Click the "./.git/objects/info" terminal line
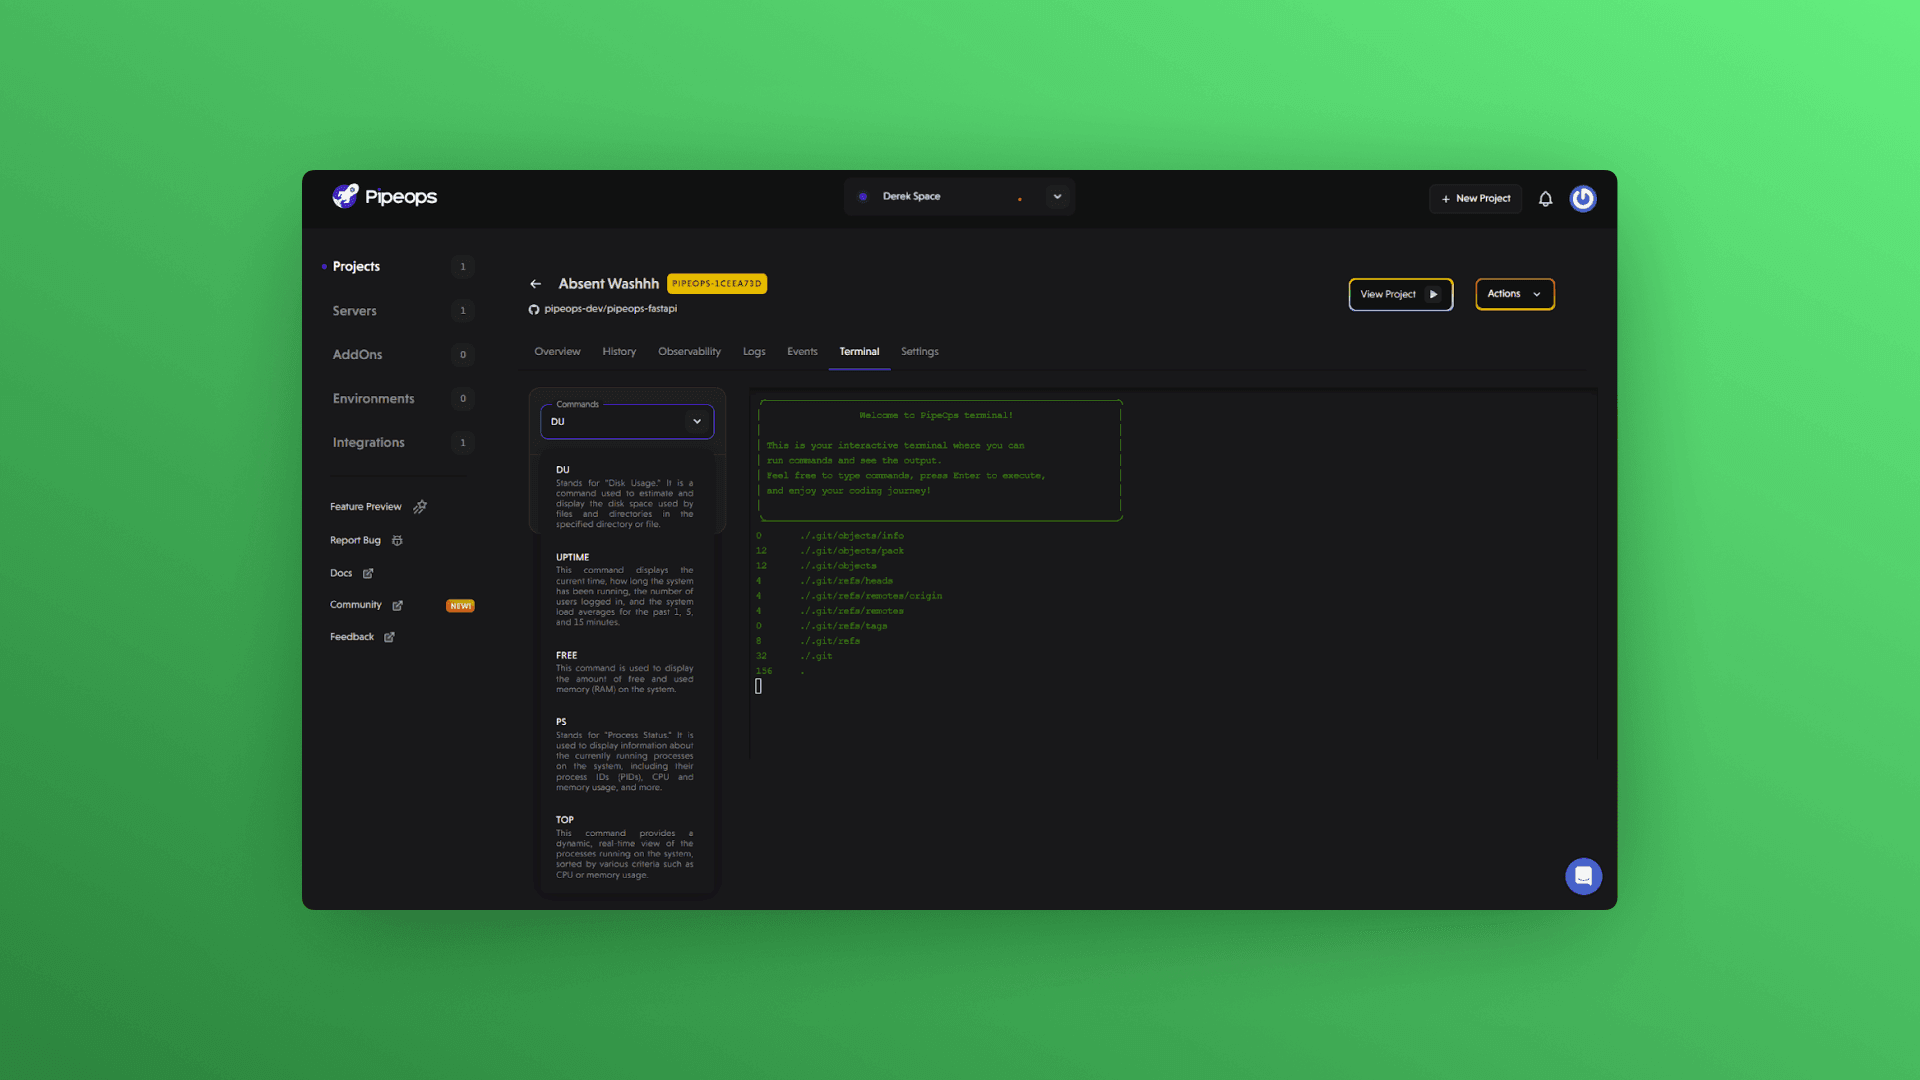 pyautogui.click(x=851, y=536)
